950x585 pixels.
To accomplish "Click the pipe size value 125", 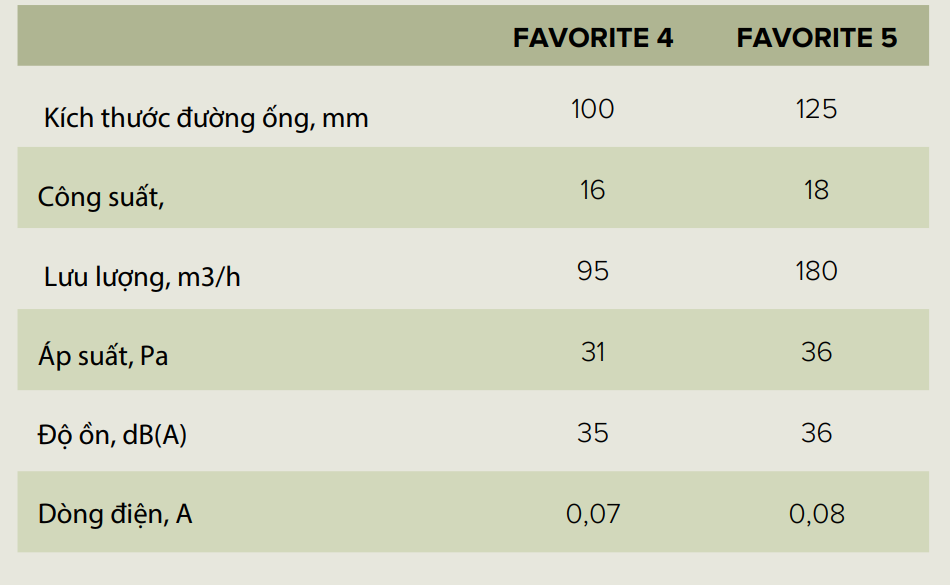I will (817, 108).
